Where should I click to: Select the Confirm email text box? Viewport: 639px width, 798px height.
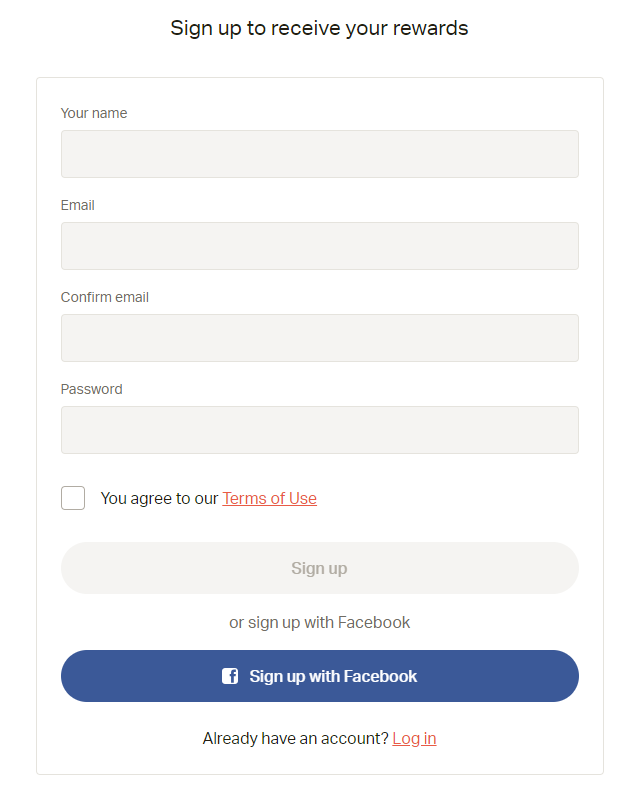coord(320,338)
